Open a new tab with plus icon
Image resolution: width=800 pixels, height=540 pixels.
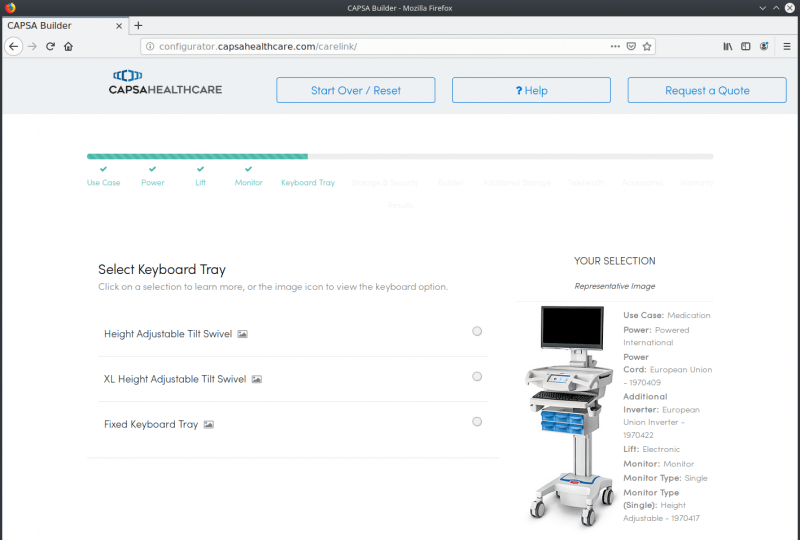click(138, 26)
